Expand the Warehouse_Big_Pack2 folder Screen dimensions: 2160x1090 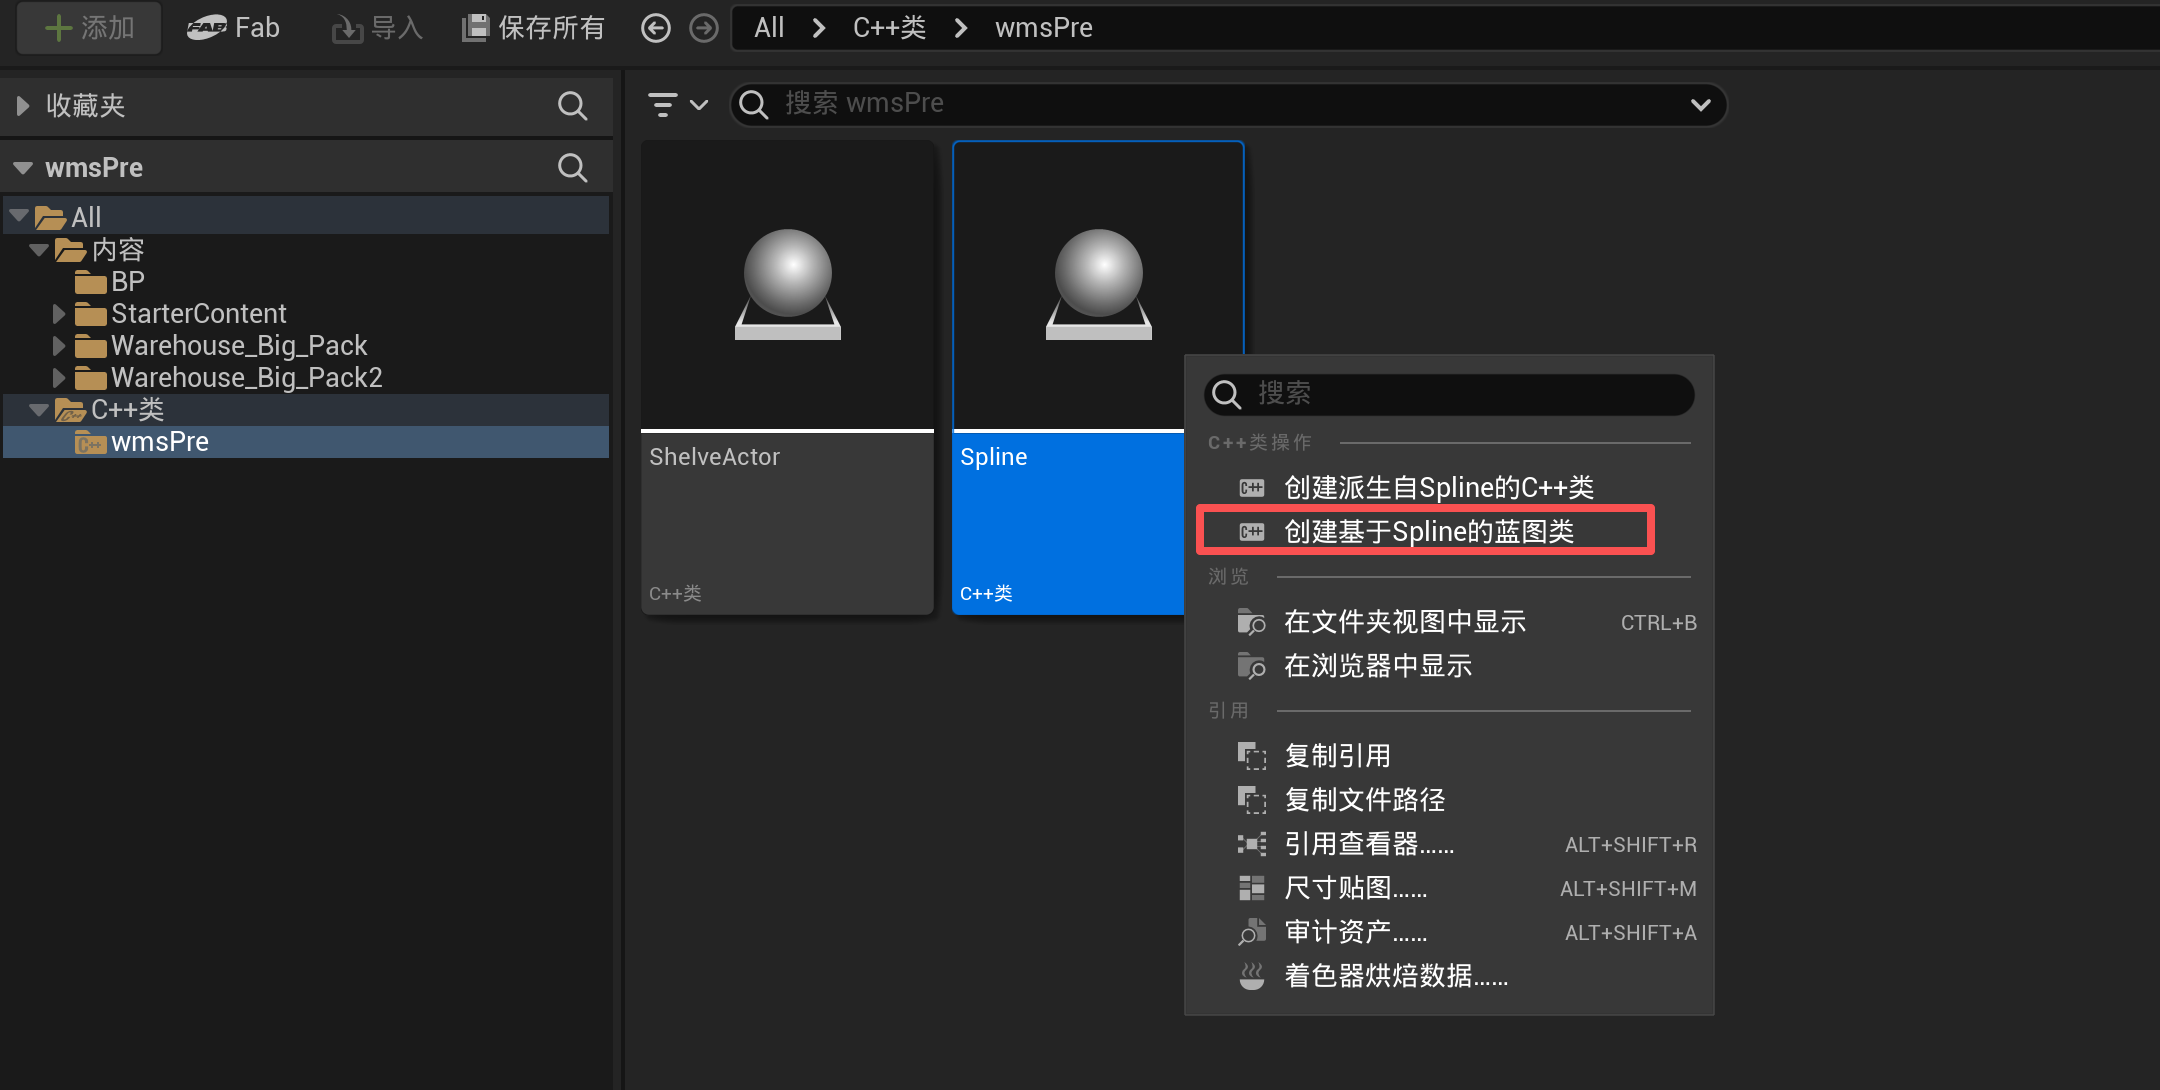[59, 378]
